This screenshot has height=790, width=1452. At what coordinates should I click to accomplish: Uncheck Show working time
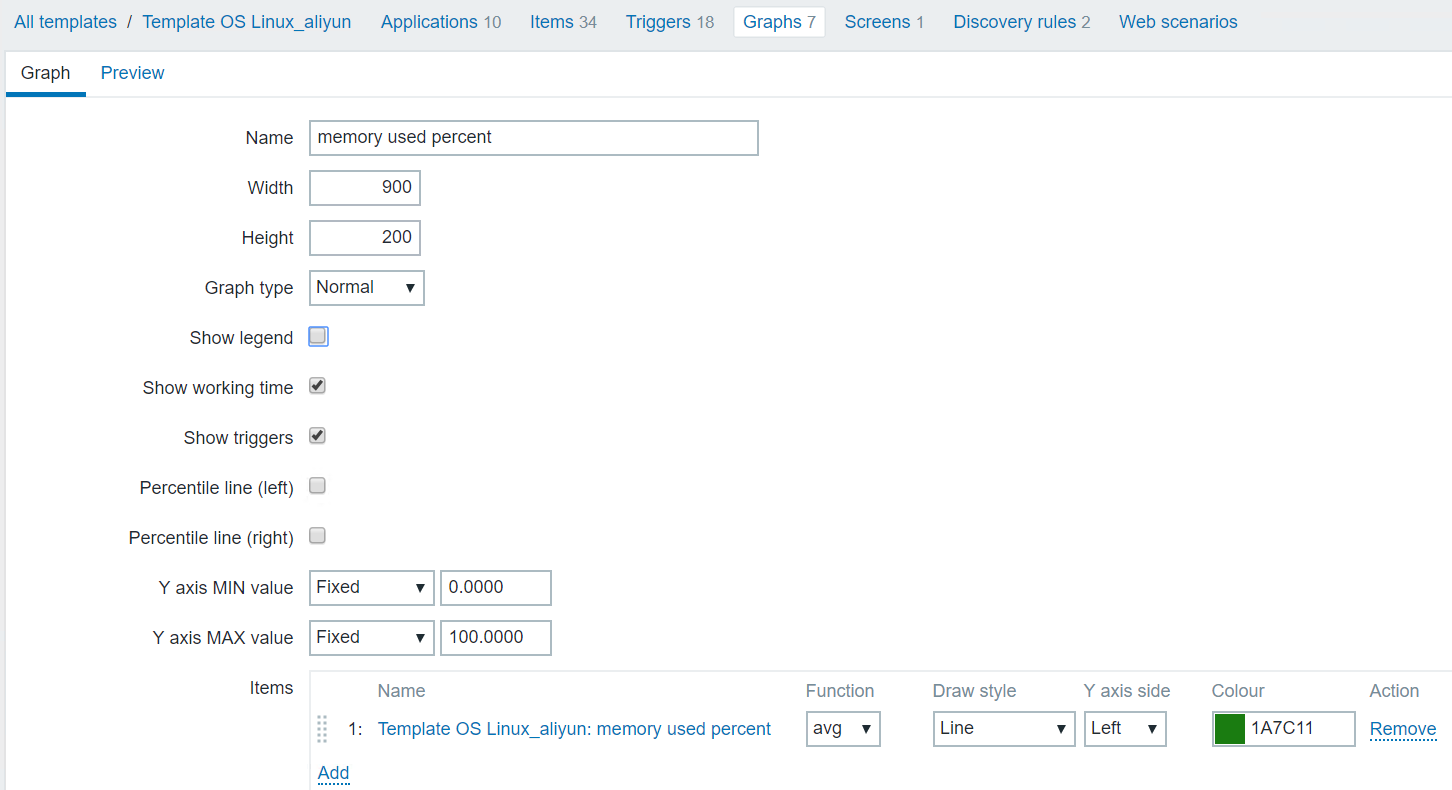tap(318, 387)
